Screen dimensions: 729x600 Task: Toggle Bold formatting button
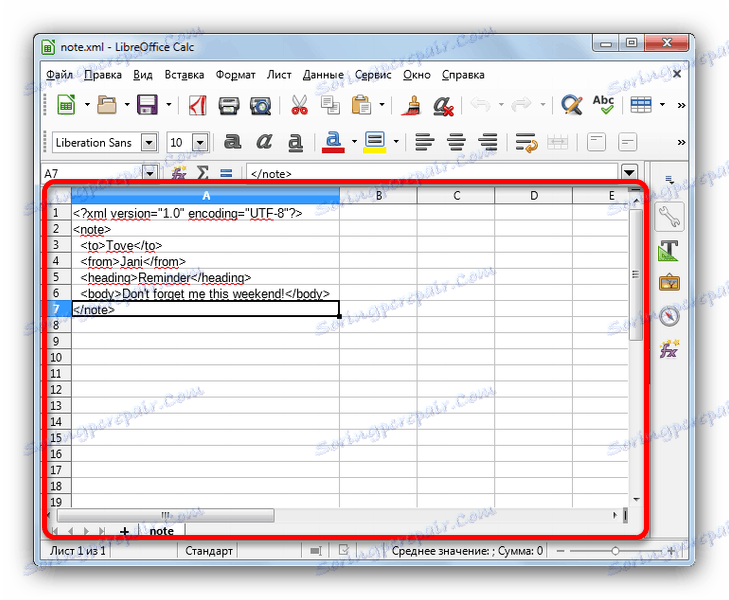pos(232,142)
